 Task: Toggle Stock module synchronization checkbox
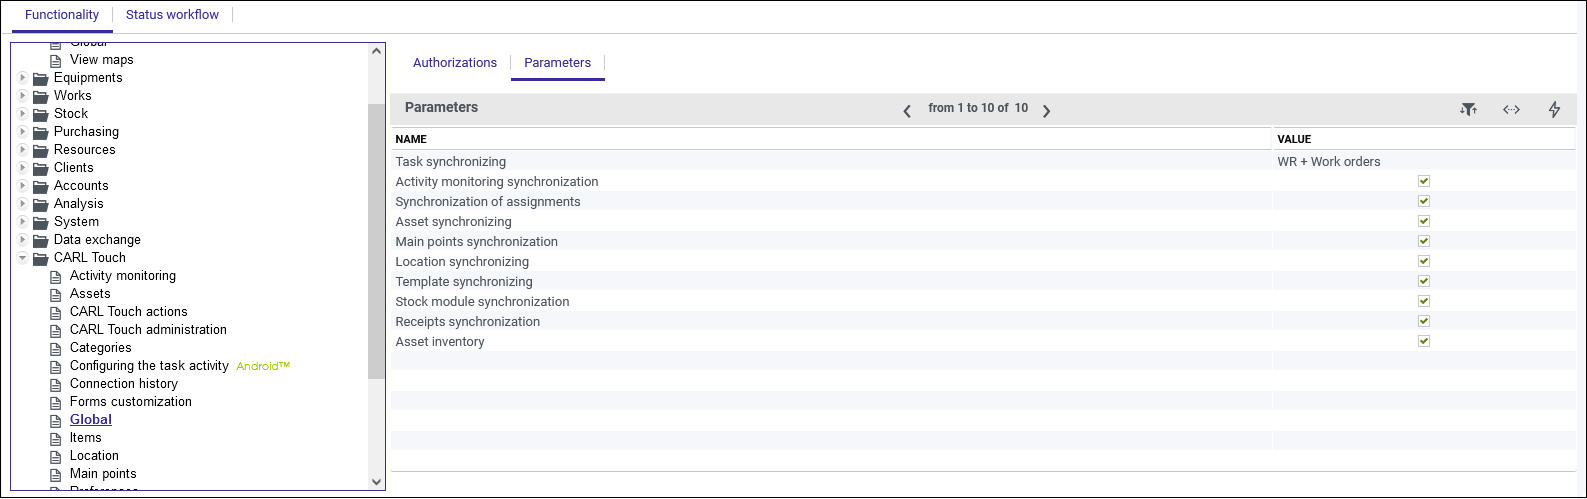pyautogui.click(x=1424, y=301)
